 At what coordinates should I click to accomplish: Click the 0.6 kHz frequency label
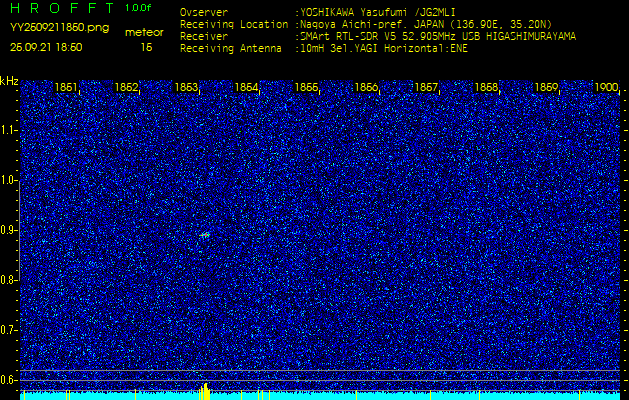[x=9, y=380]
